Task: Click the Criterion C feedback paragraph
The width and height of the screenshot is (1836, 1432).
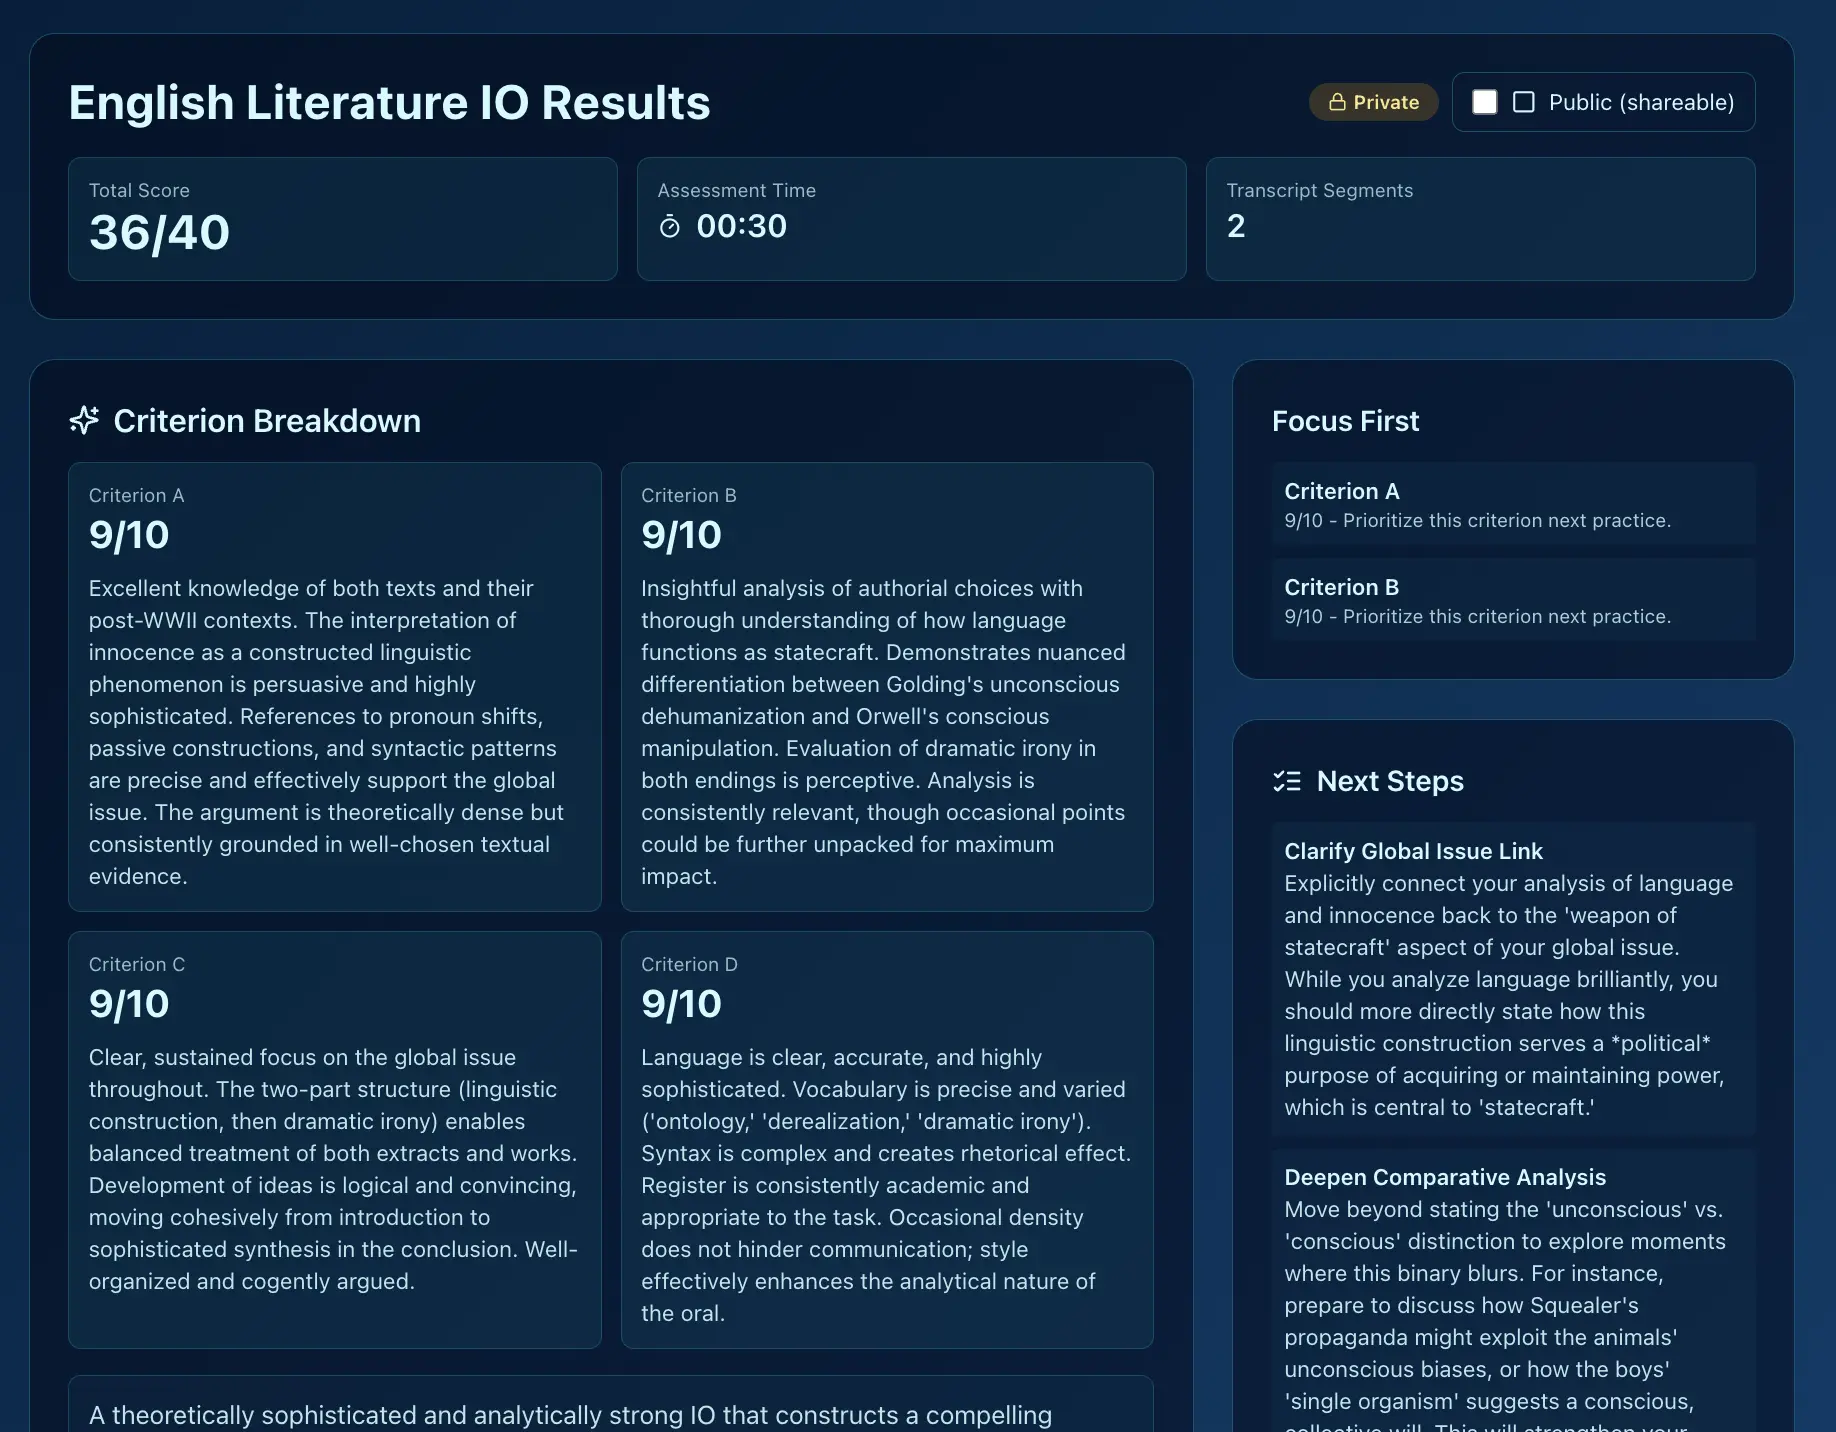Action: [x=334, y=1169]
